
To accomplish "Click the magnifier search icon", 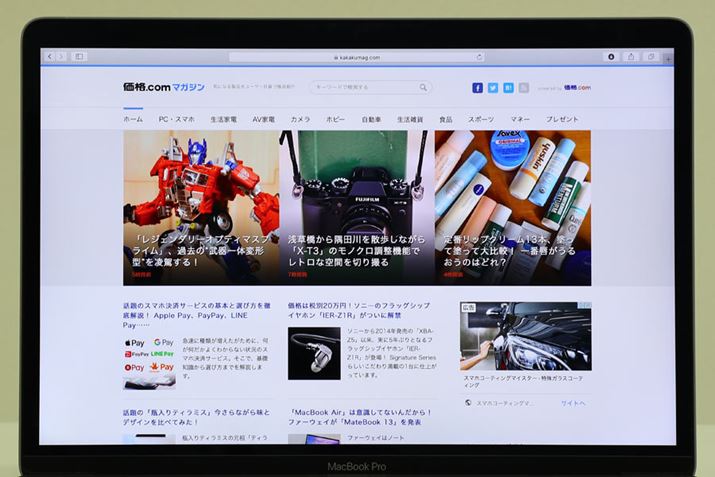I will point(424,87).
